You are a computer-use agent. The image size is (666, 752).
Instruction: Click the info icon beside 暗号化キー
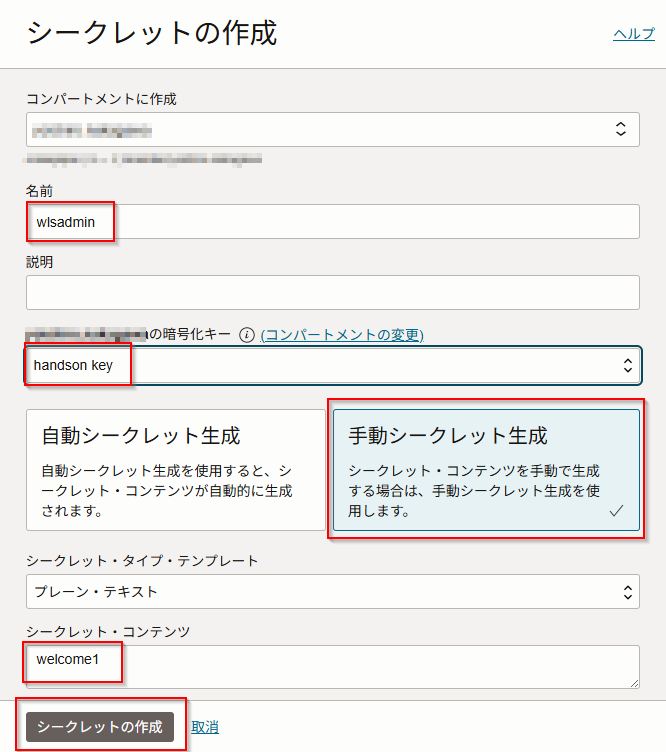click(246, 335)
